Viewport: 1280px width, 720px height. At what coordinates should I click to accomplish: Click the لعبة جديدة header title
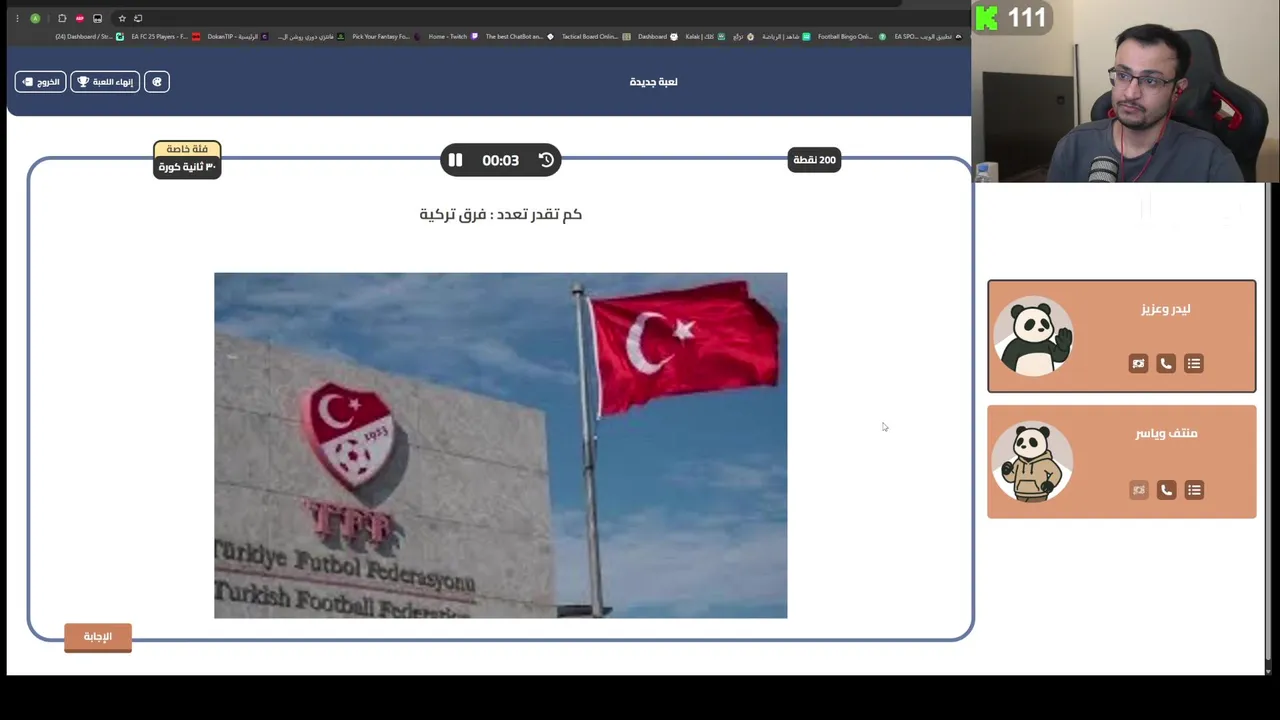pos(653,82)
